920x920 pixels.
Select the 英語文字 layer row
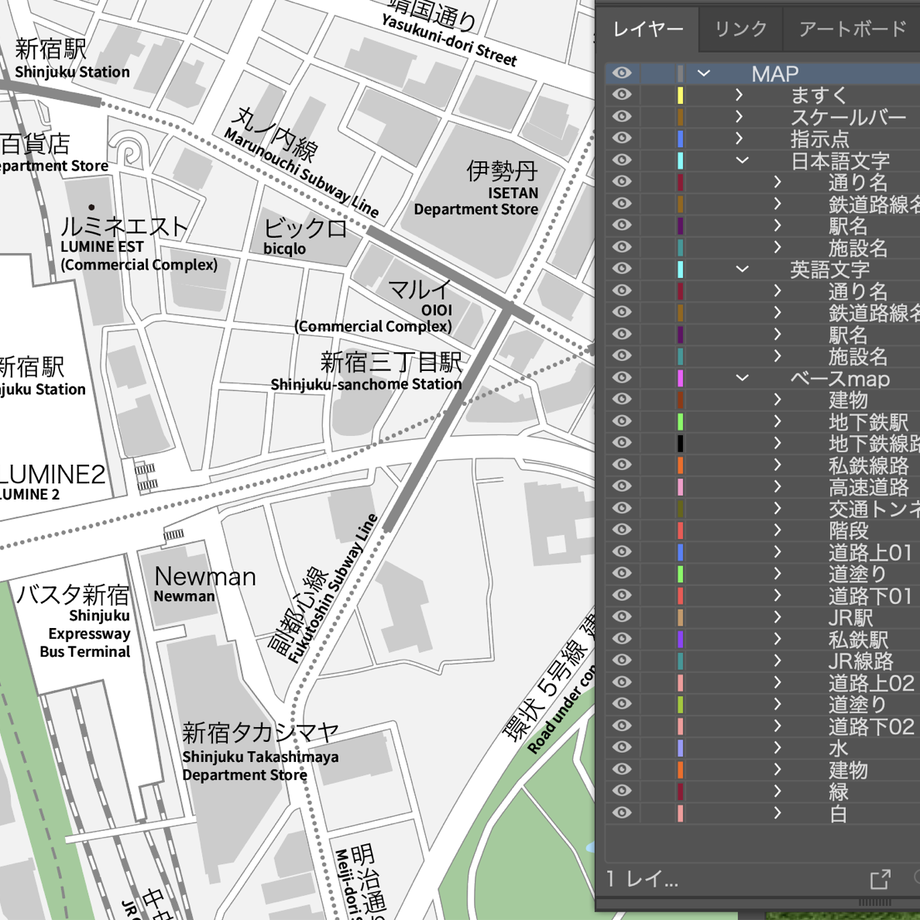(x=762, y=269)
